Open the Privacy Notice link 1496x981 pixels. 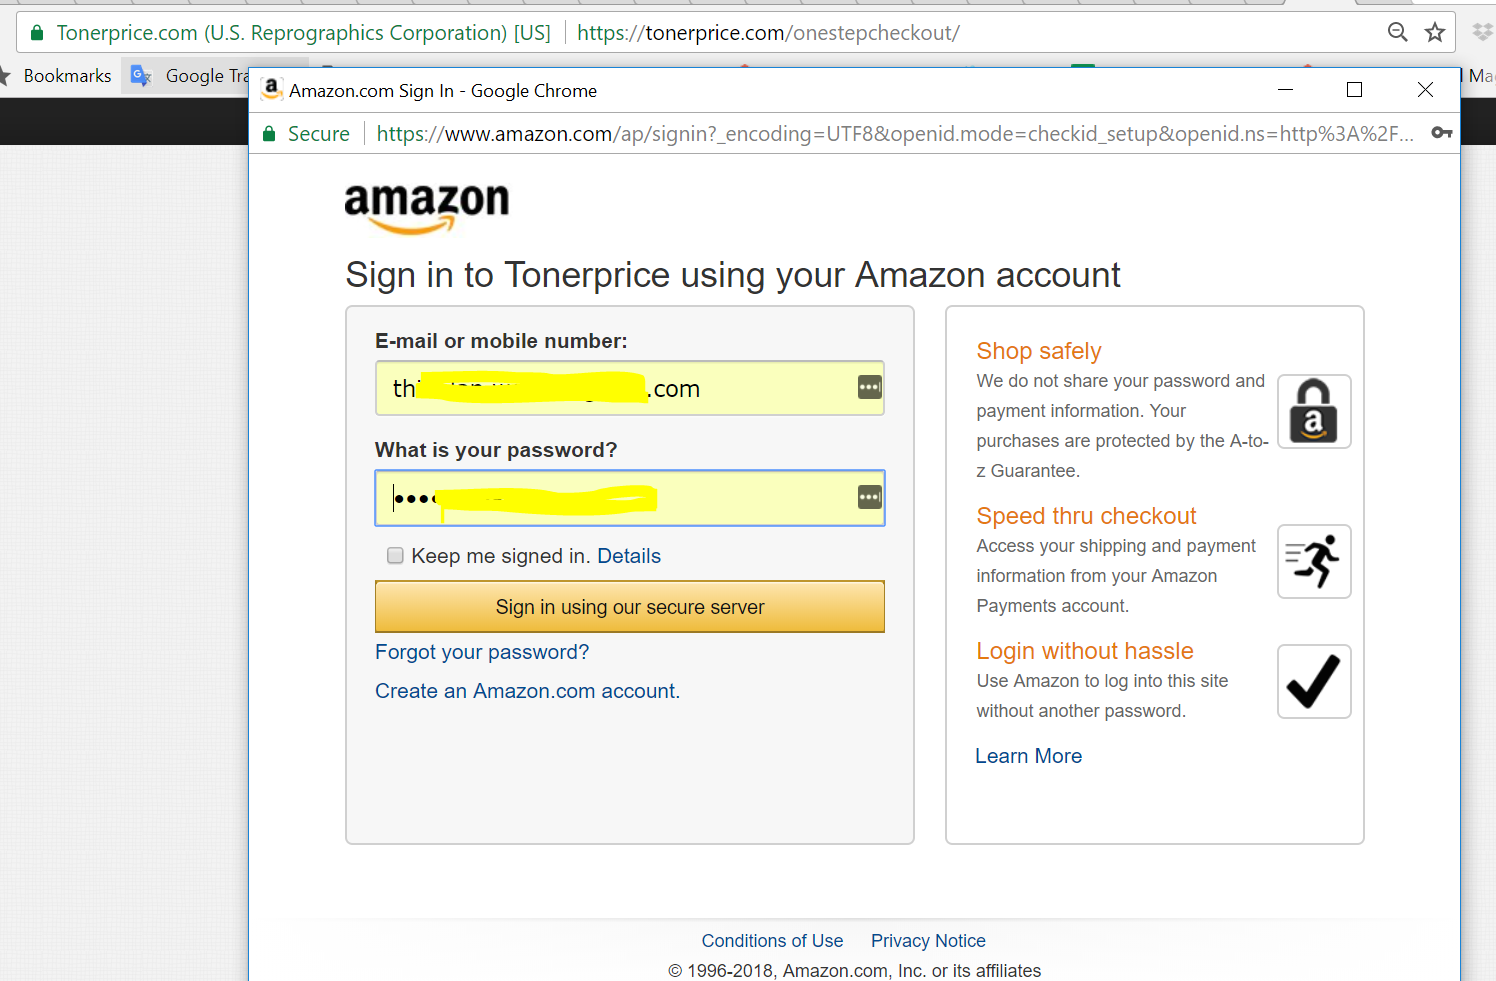(x=928, y=941)
